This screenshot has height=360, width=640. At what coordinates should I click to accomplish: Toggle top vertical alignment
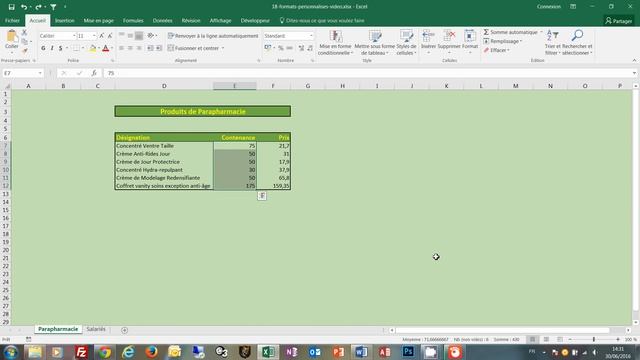tap(122, 36)
